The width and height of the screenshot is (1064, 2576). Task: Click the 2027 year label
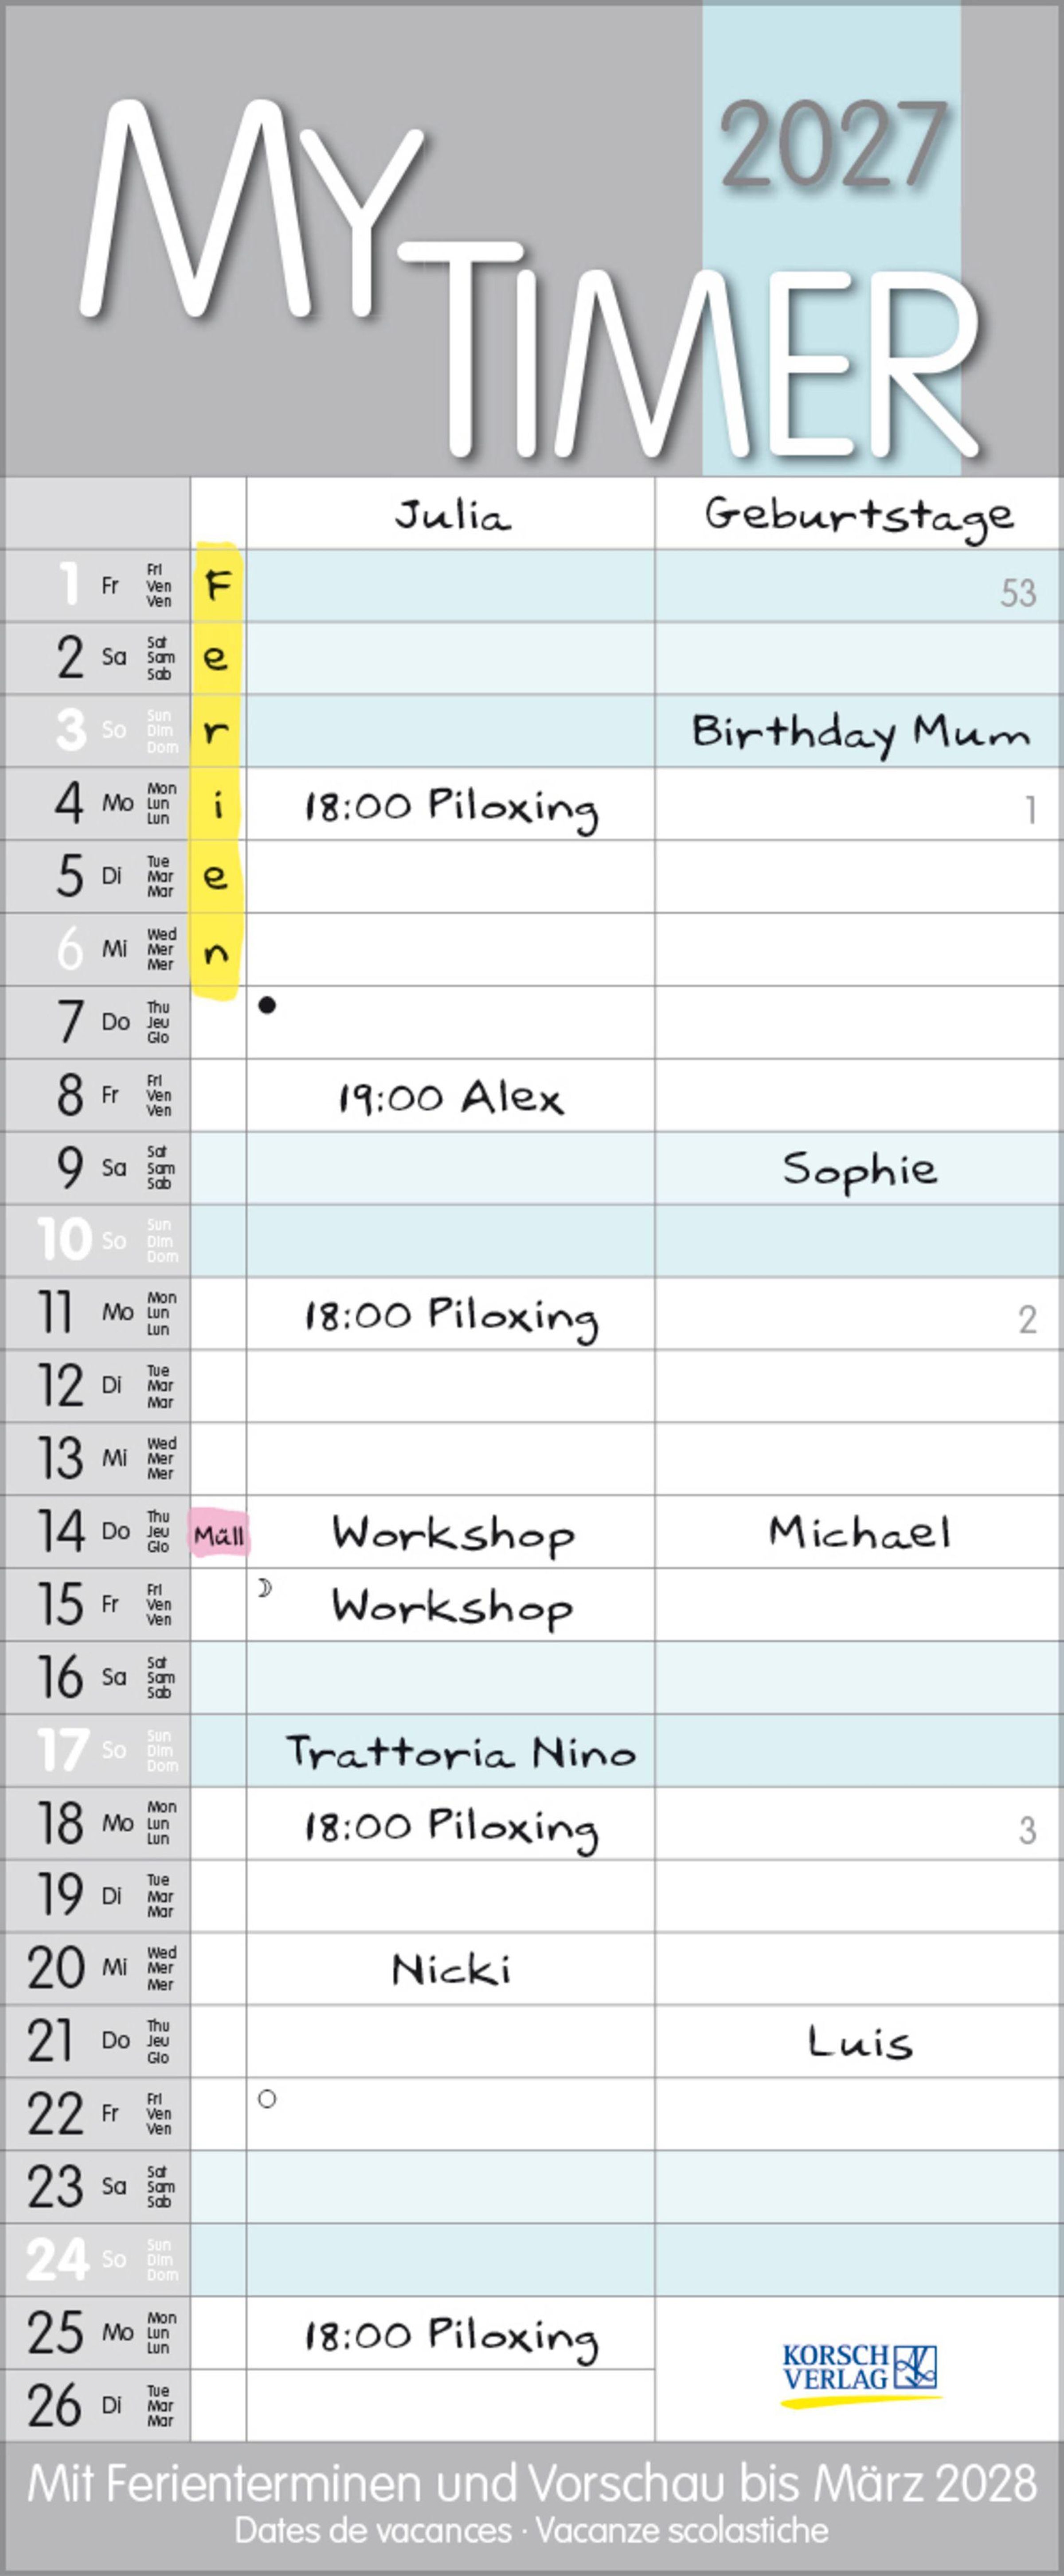coord(834,145)
